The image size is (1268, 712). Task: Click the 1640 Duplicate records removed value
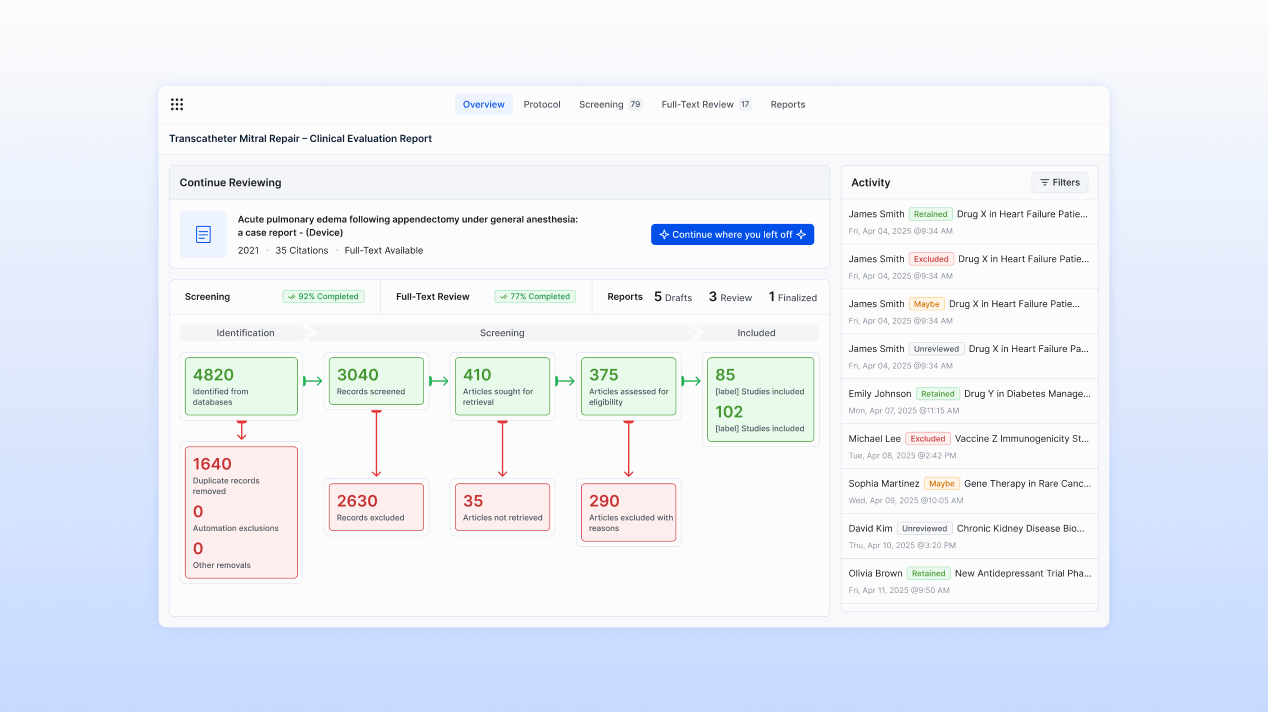212,464
